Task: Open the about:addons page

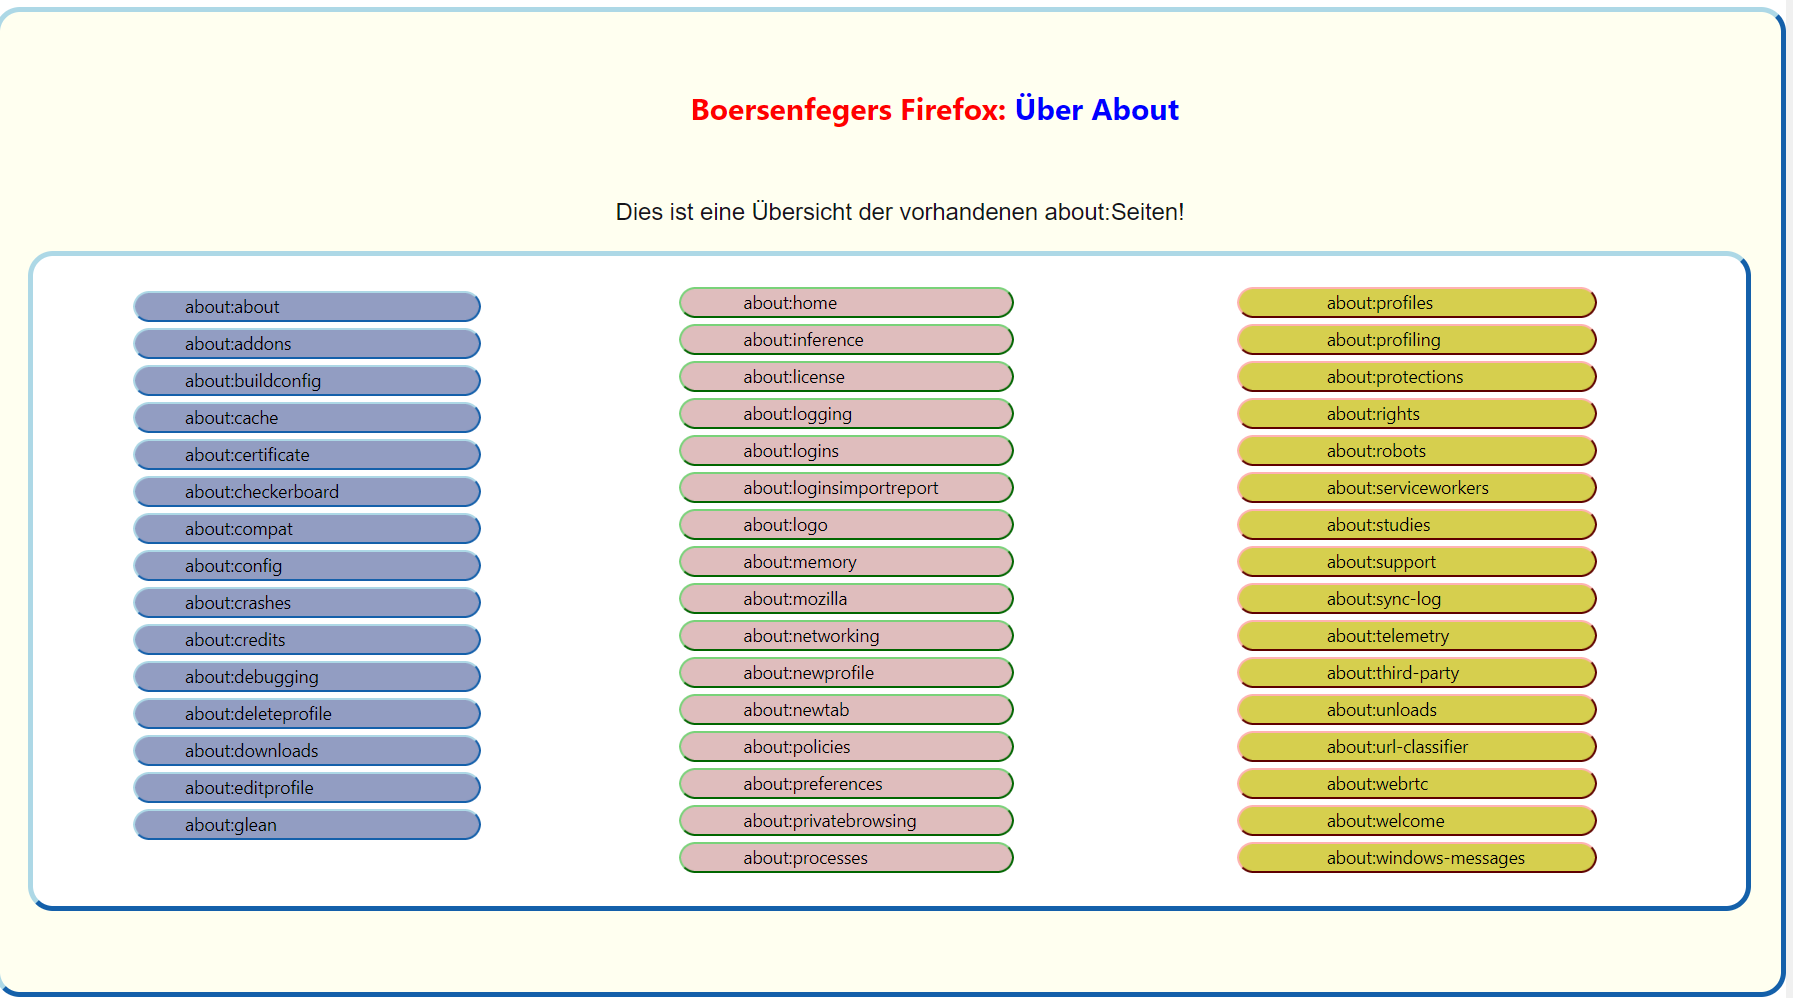Action: pyautogui.click(x=307, y=344)
